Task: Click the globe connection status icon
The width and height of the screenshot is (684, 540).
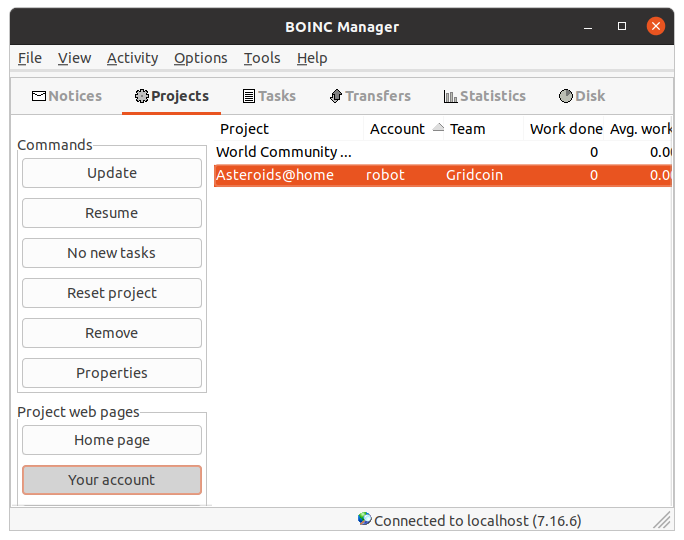Action: [365, 519]
